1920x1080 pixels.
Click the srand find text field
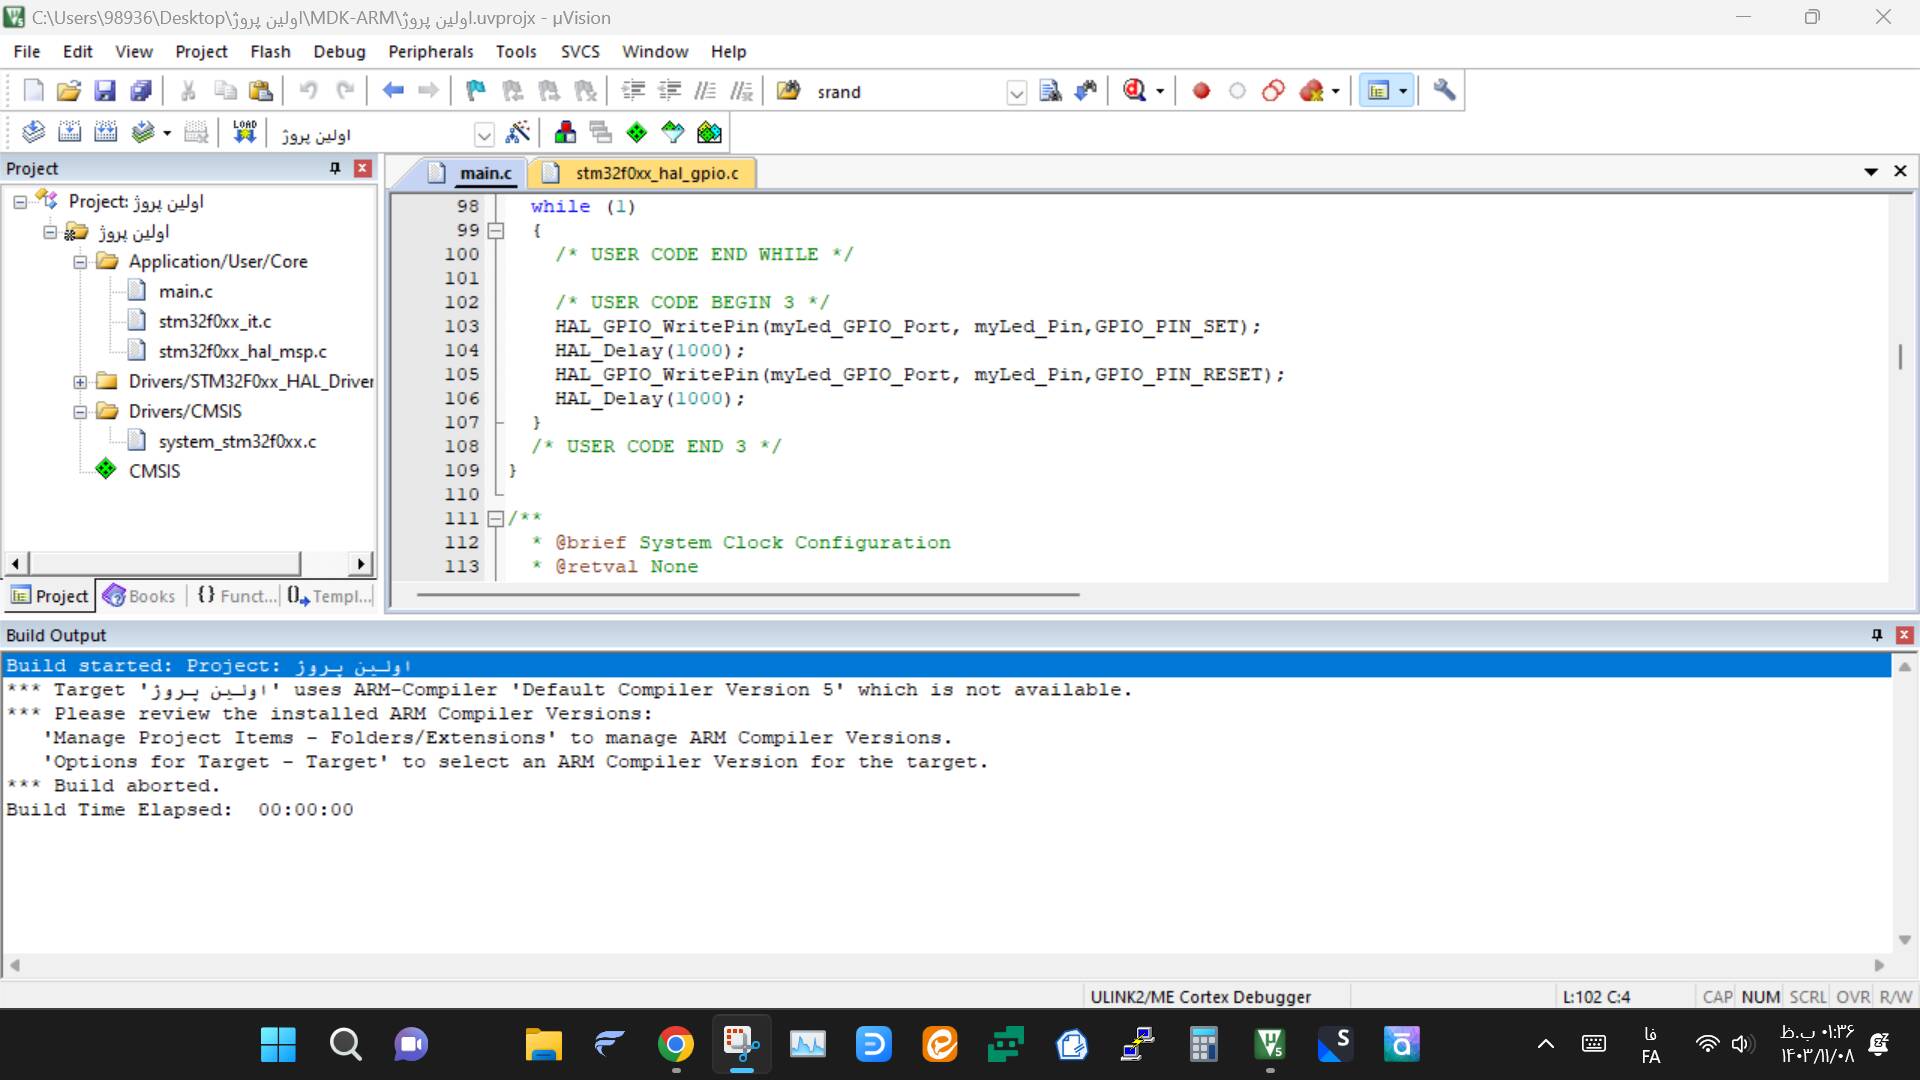908,92
